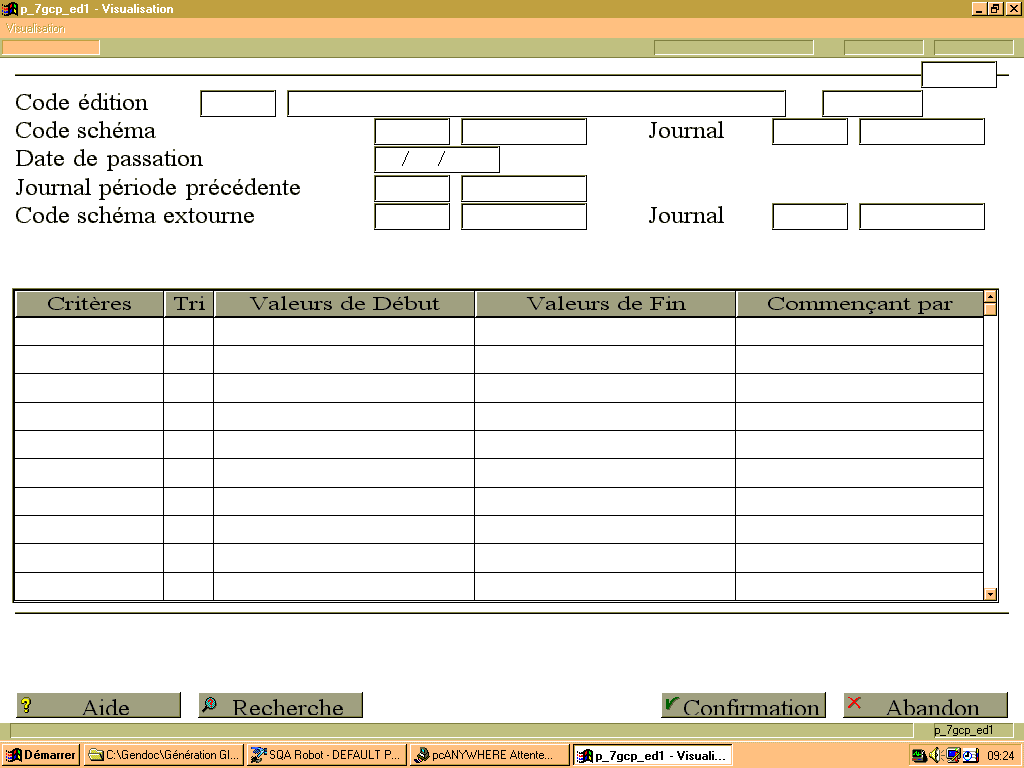This screenshot has height=768, width=1024.
Task: Select the Valeurs de Début column header
Action: 344,304
